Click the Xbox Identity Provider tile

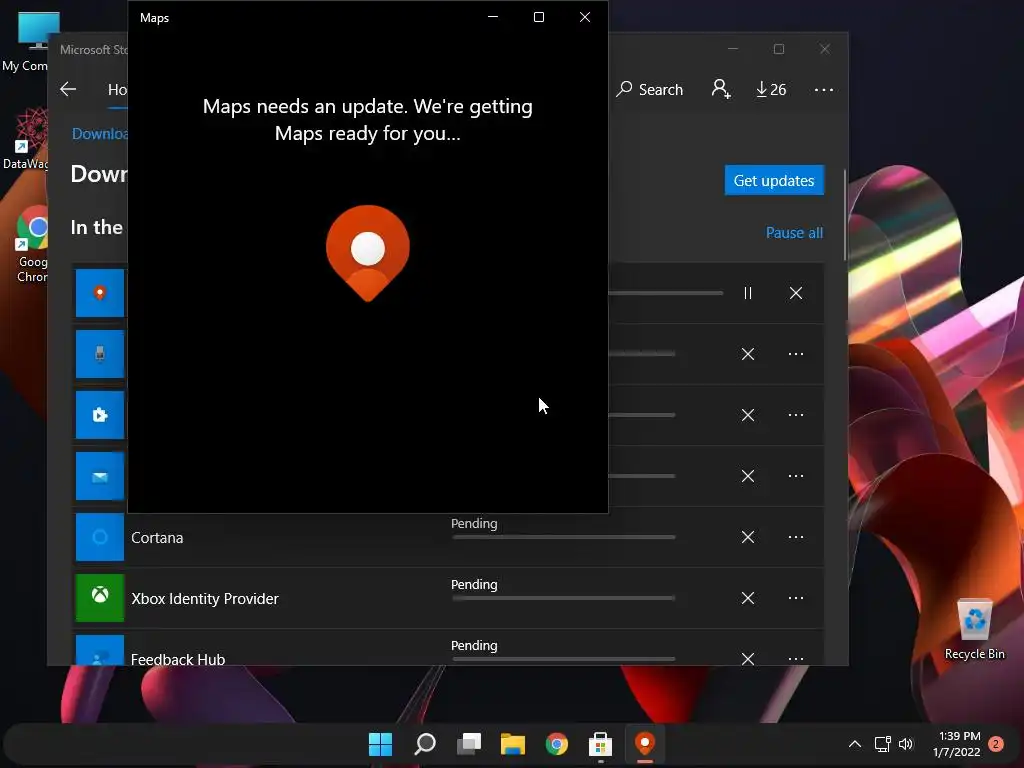100,598
